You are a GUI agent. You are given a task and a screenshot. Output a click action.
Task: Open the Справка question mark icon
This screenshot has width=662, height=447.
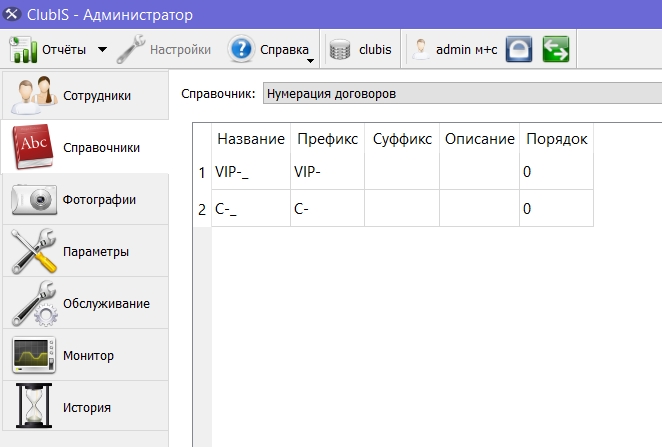click(241, 49)
